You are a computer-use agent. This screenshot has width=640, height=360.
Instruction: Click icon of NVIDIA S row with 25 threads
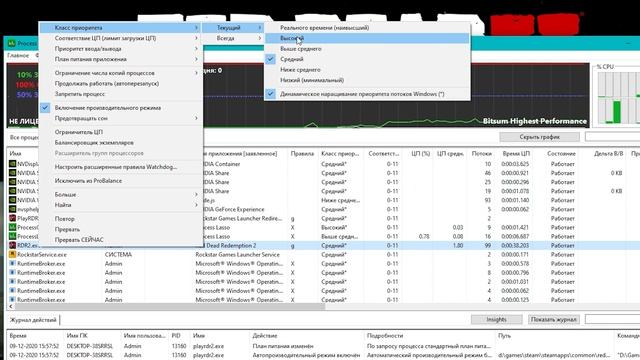tap(13, 182)
